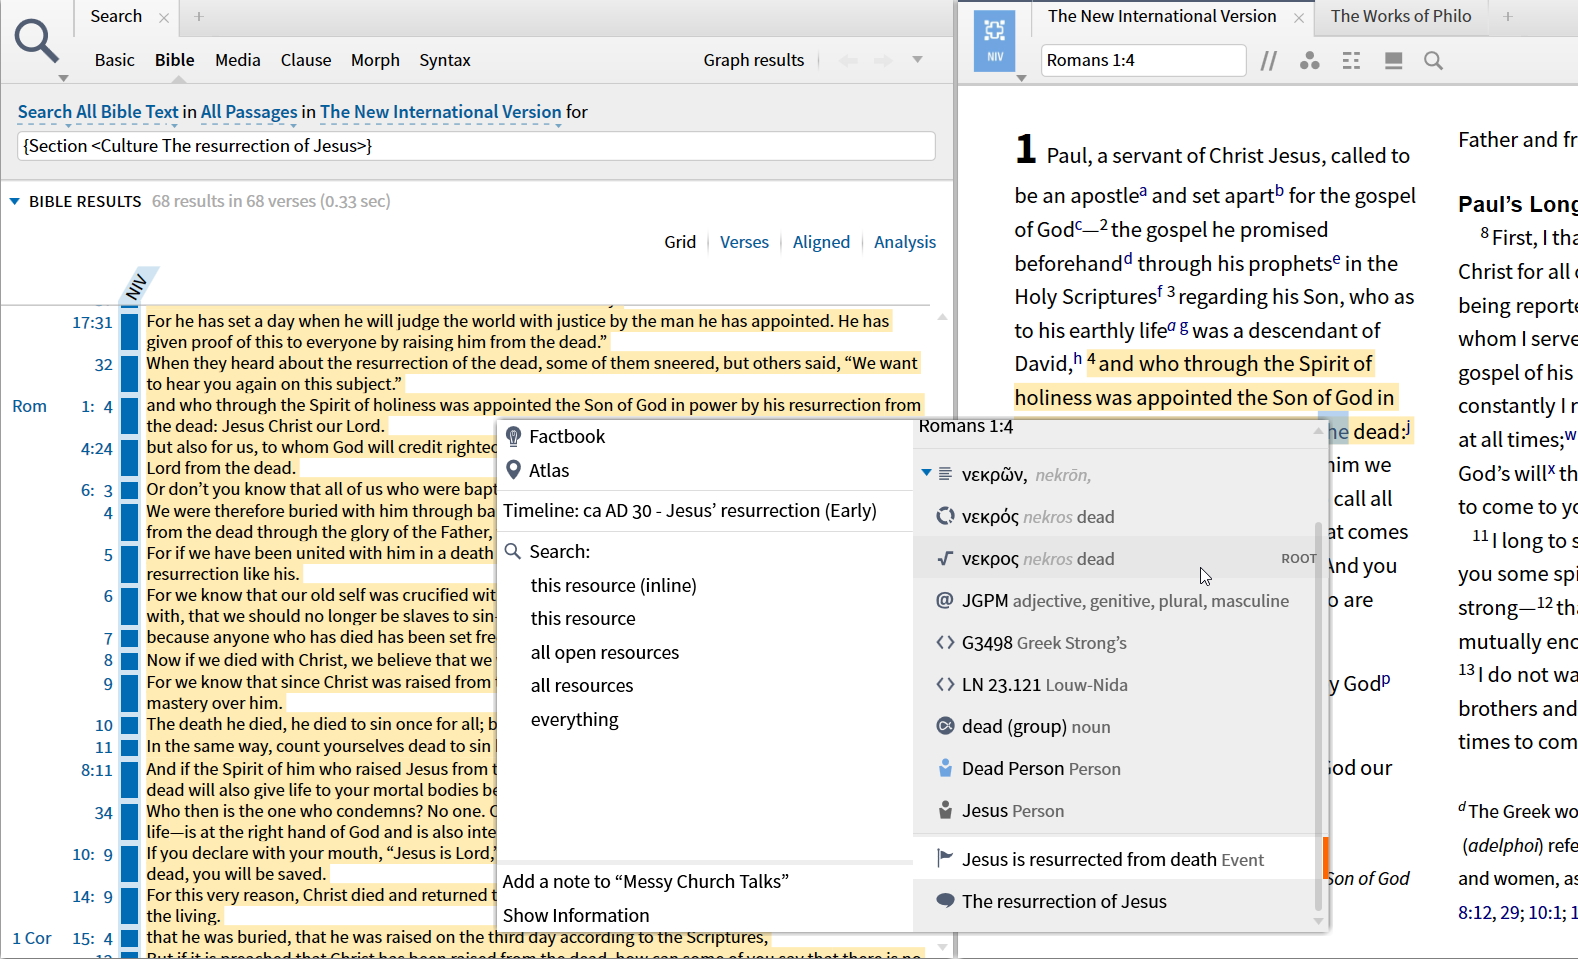
Task: Select the G3498 Greek Strong's code icon
Action: click(944, 643)
